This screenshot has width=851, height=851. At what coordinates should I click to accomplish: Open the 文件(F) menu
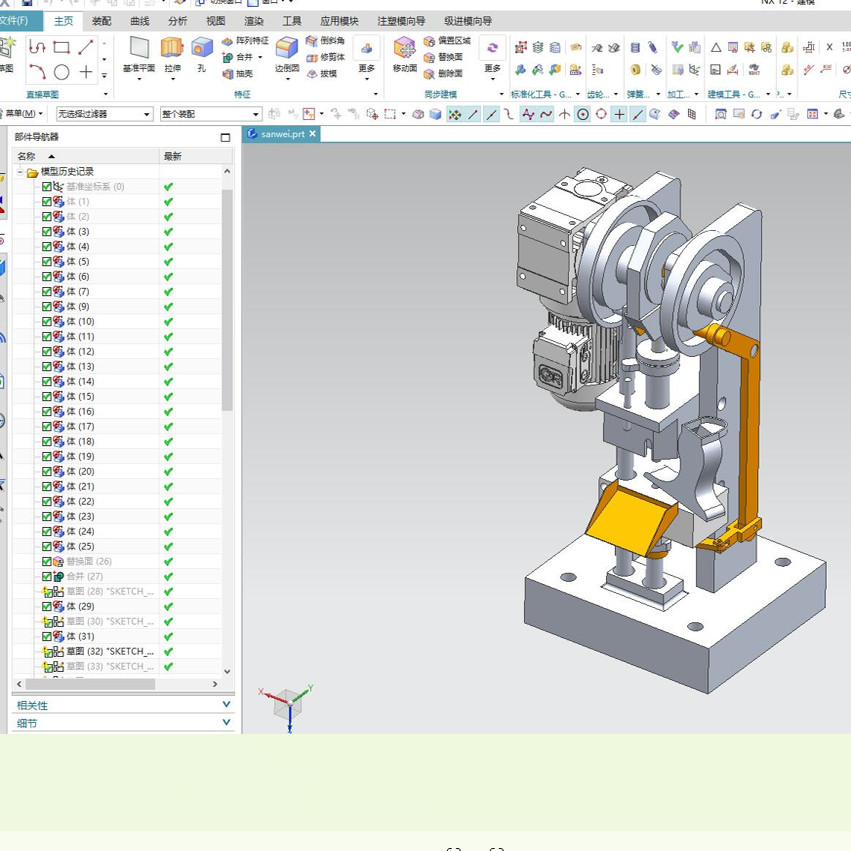[x=15, y=21]
